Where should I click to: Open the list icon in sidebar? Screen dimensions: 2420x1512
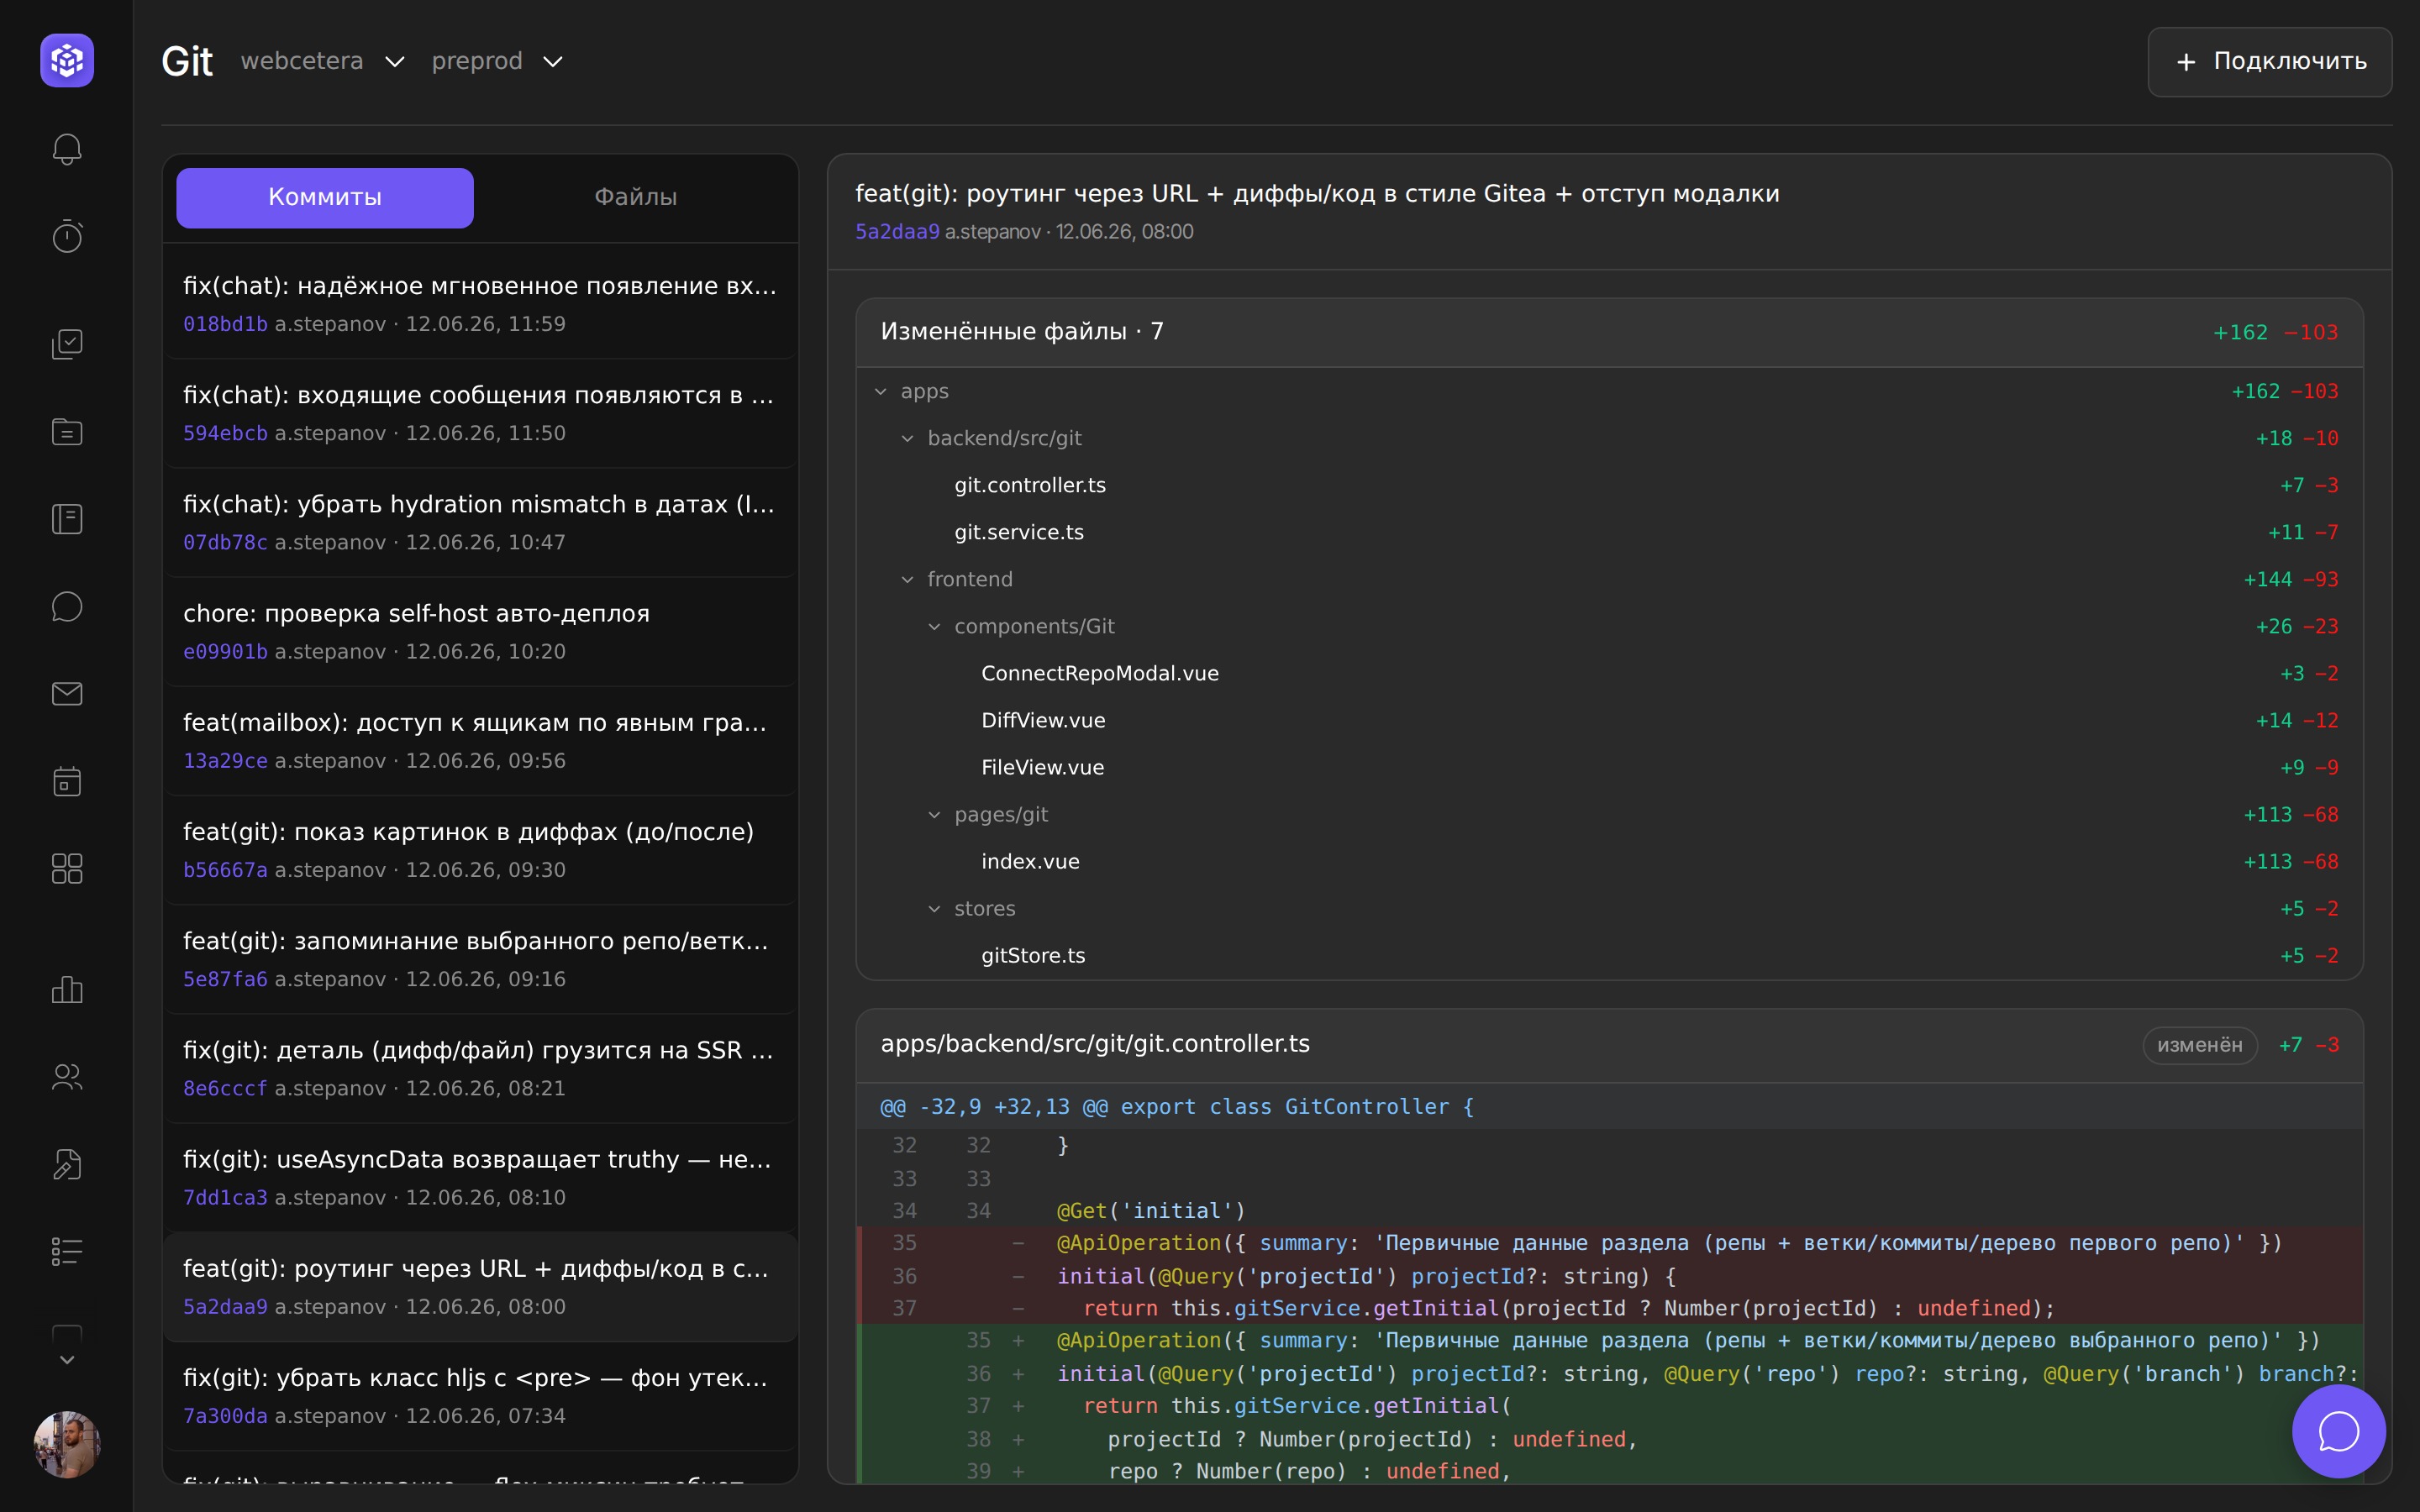[x=67, y=1252]
